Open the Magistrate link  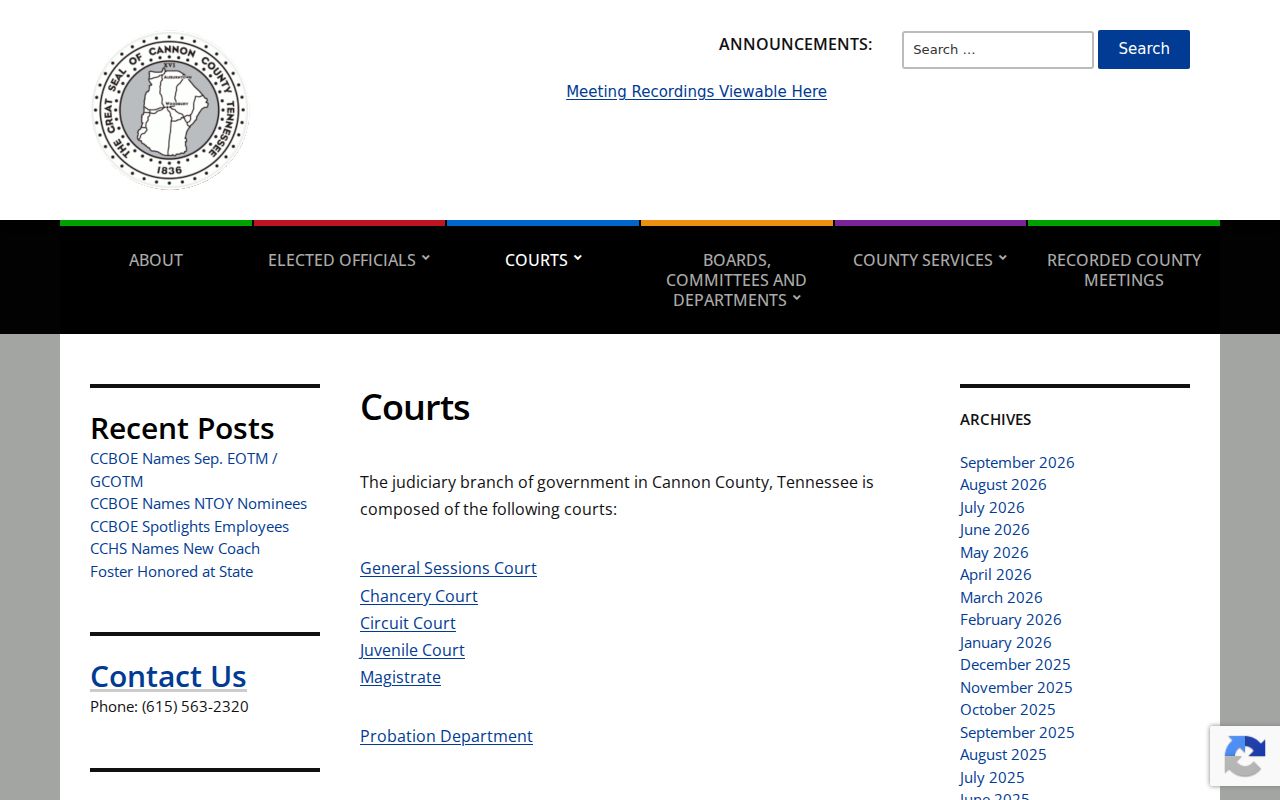[400, 677]
